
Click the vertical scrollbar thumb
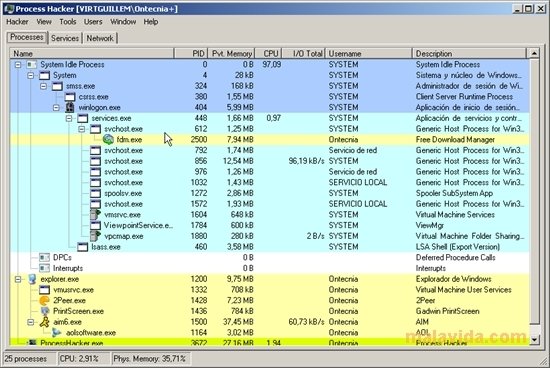pyautogui.click(x=534, y=192)
